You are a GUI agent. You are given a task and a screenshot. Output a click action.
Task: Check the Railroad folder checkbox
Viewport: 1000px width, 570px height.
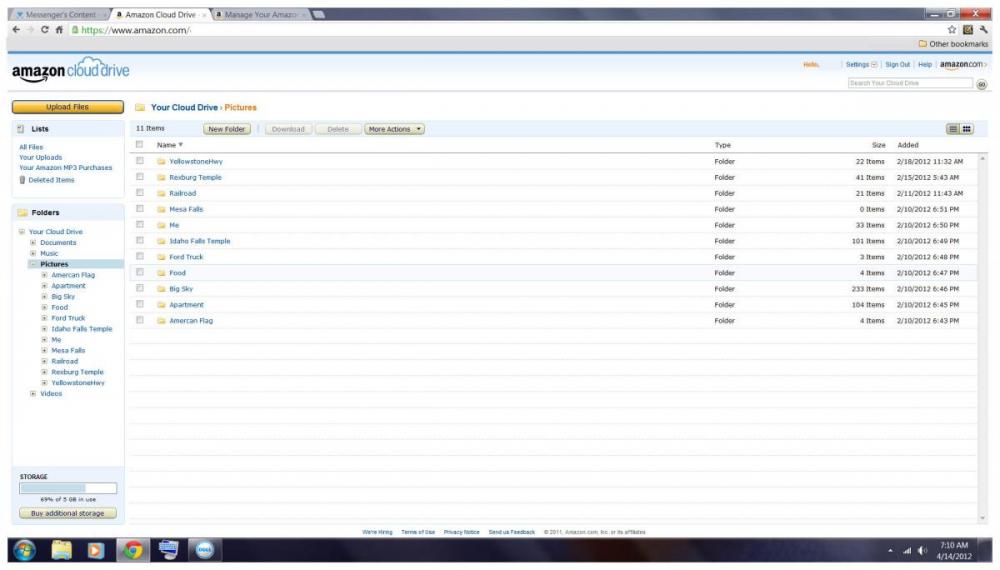(140, 193)
